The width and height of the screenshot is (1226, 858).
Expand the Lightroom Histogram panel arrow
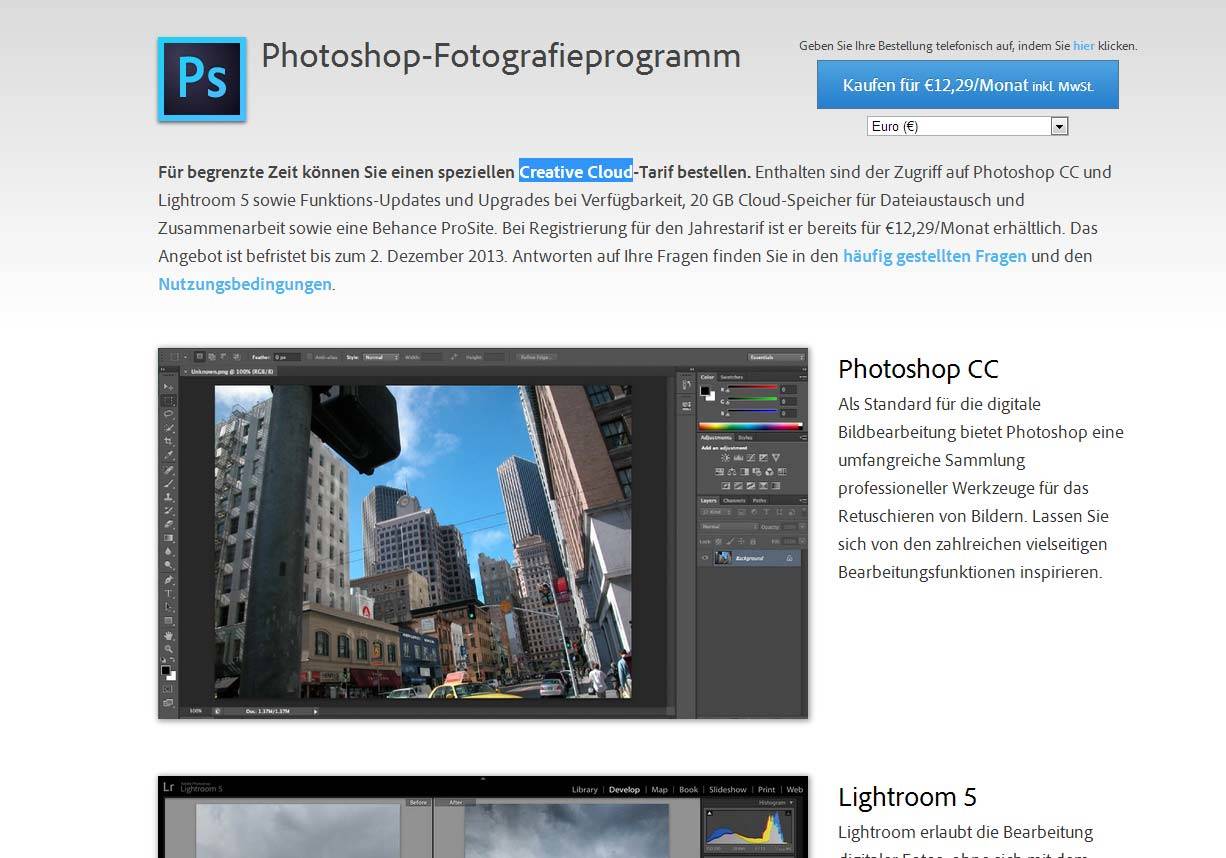[x=791, y=803]
